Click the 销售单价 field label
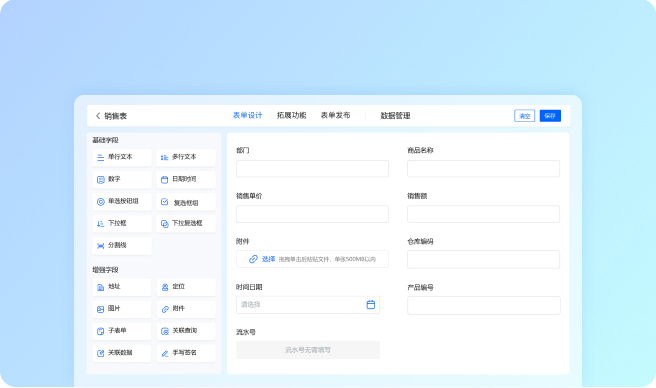656x388 pixels. click(x=249, y=196)
